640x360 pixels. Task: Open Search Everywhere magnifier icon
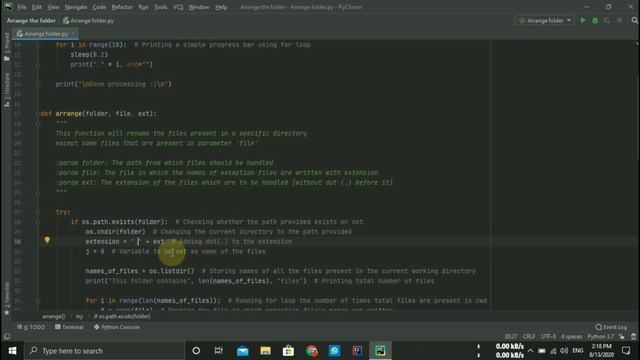pyautogui.click(x=634, y=20)
